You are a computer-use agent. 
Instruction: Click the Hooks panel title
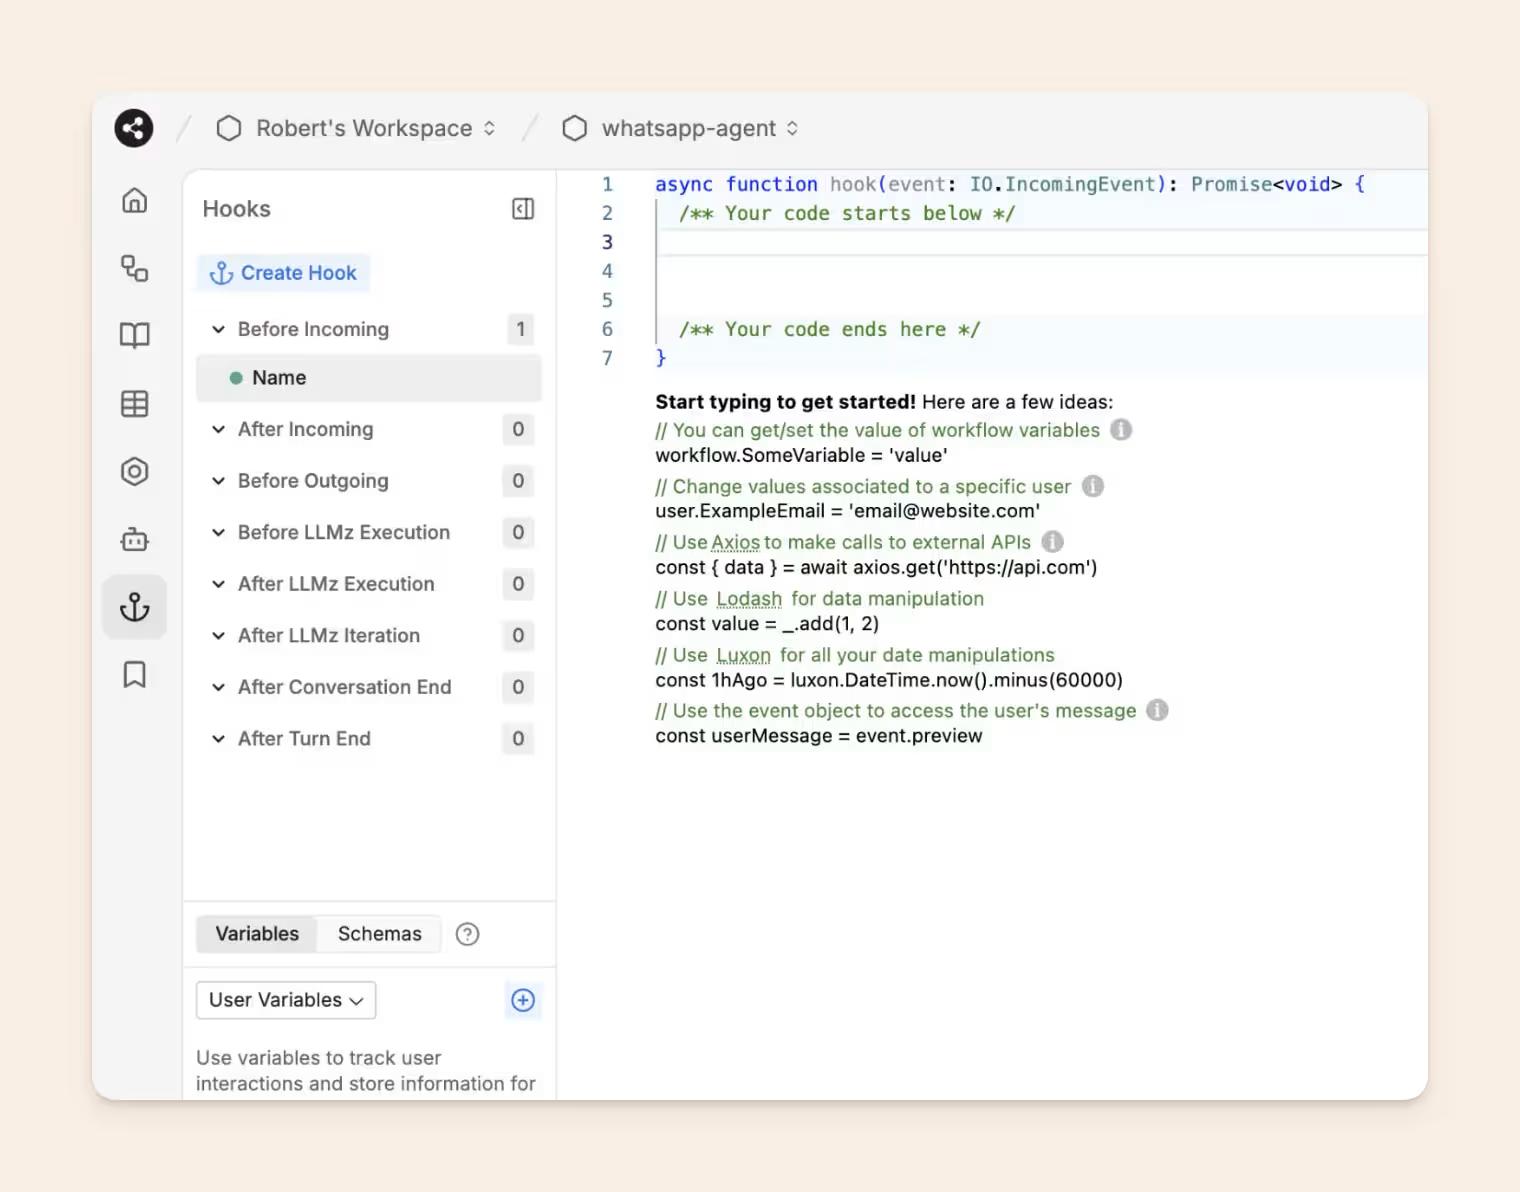tap(237, 209)
